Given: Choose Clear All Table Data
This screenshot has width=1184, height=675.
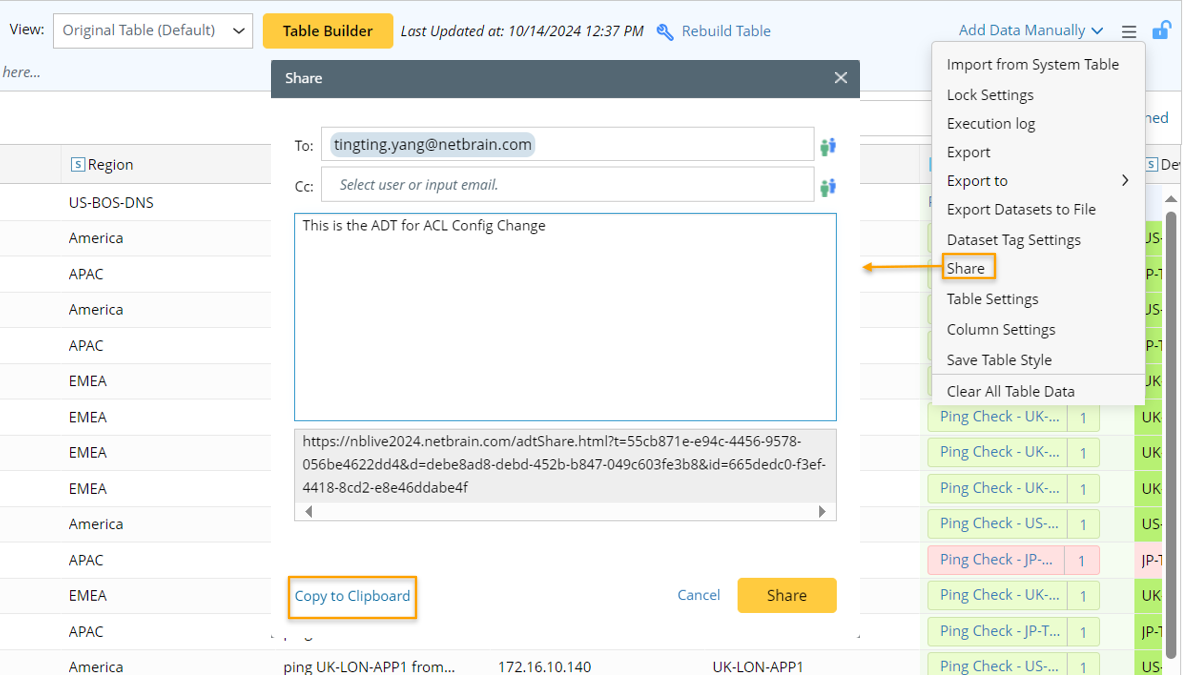Looking at the screenshot, I should (1010, 391).
